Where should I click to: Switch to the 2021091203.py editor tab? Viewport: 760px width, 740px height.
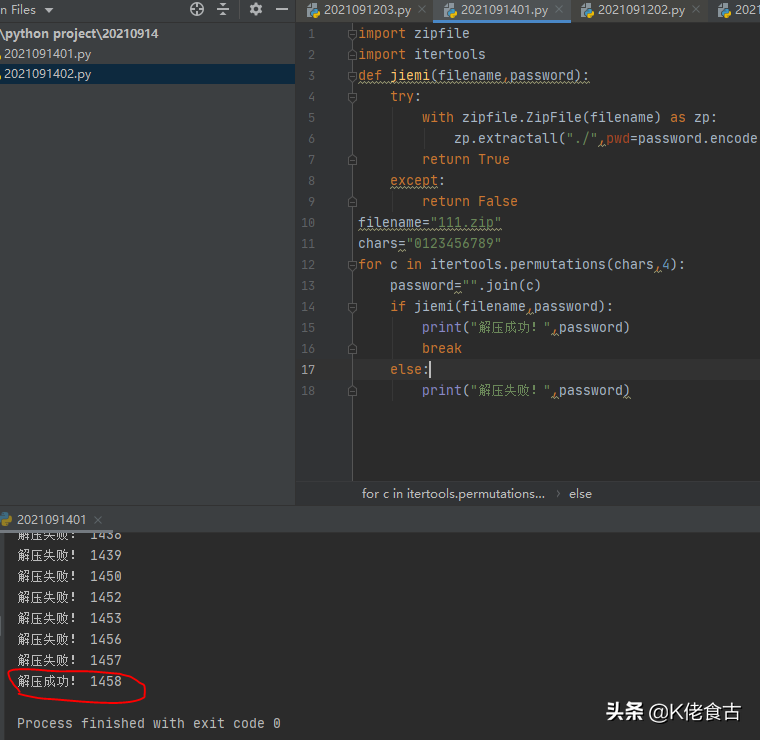pyautogui.click(x=366, y=11)
